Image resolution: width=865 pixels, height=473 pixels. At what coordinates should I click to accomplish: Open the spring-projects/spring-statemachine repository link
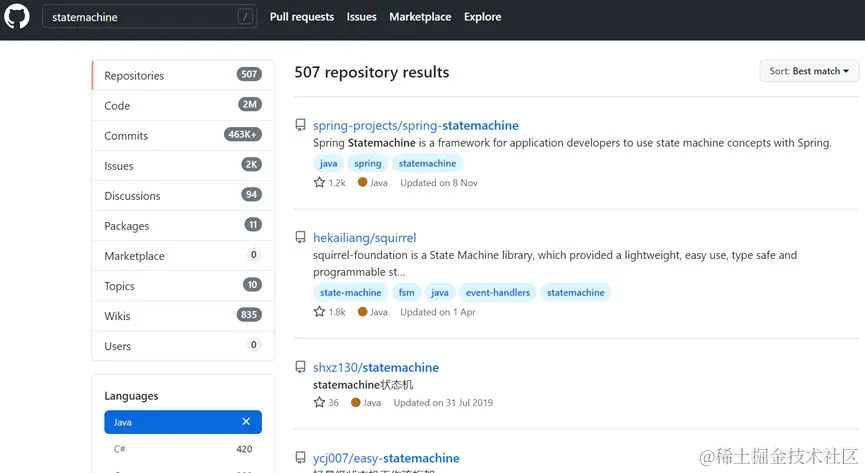(x=416, y=126)
